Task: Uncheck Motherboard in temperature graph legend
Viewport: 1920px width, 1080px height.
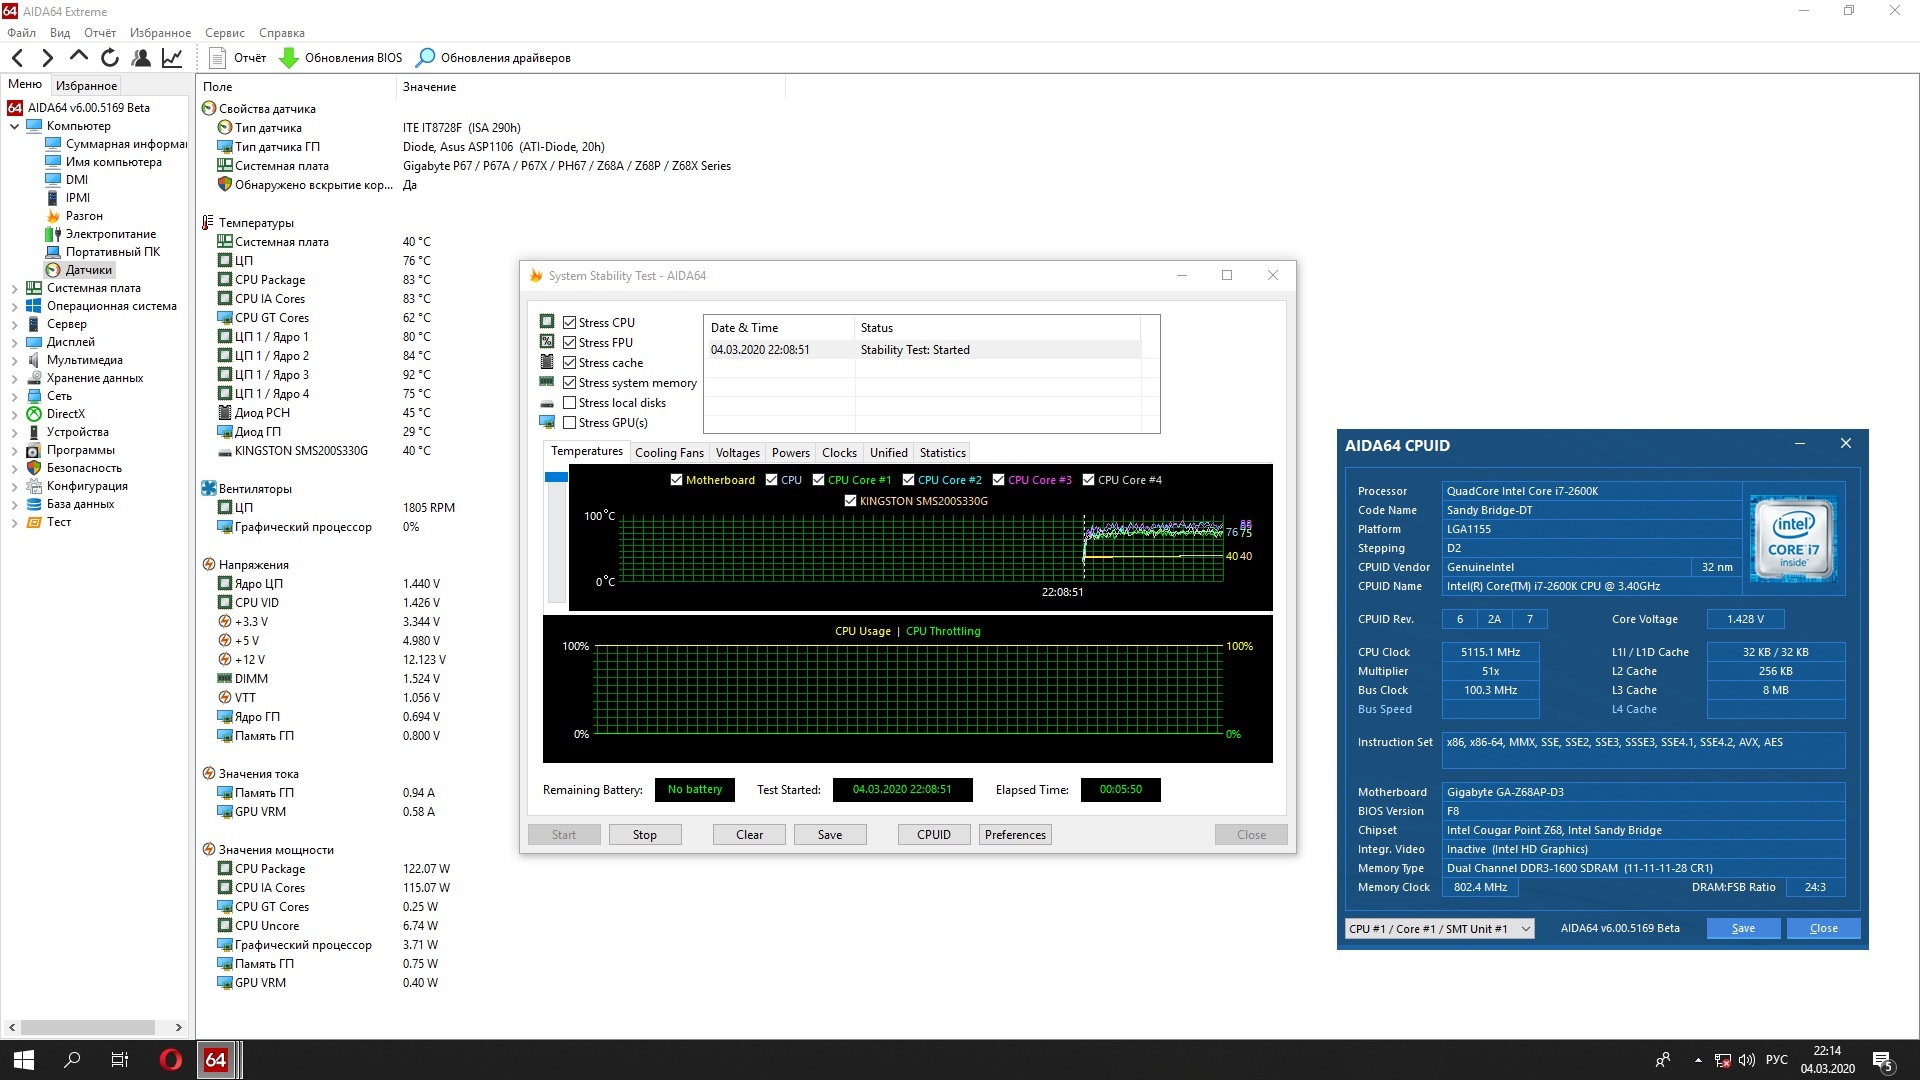Action: 677,480
